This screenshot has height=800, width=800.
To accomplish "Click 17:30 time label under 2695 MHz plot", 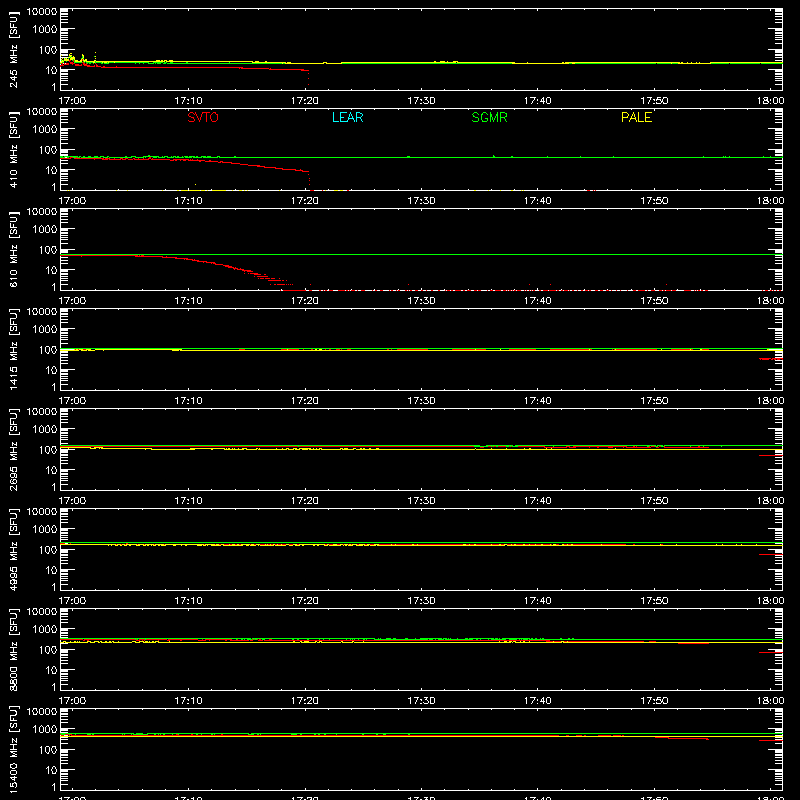I will point(421,501).
